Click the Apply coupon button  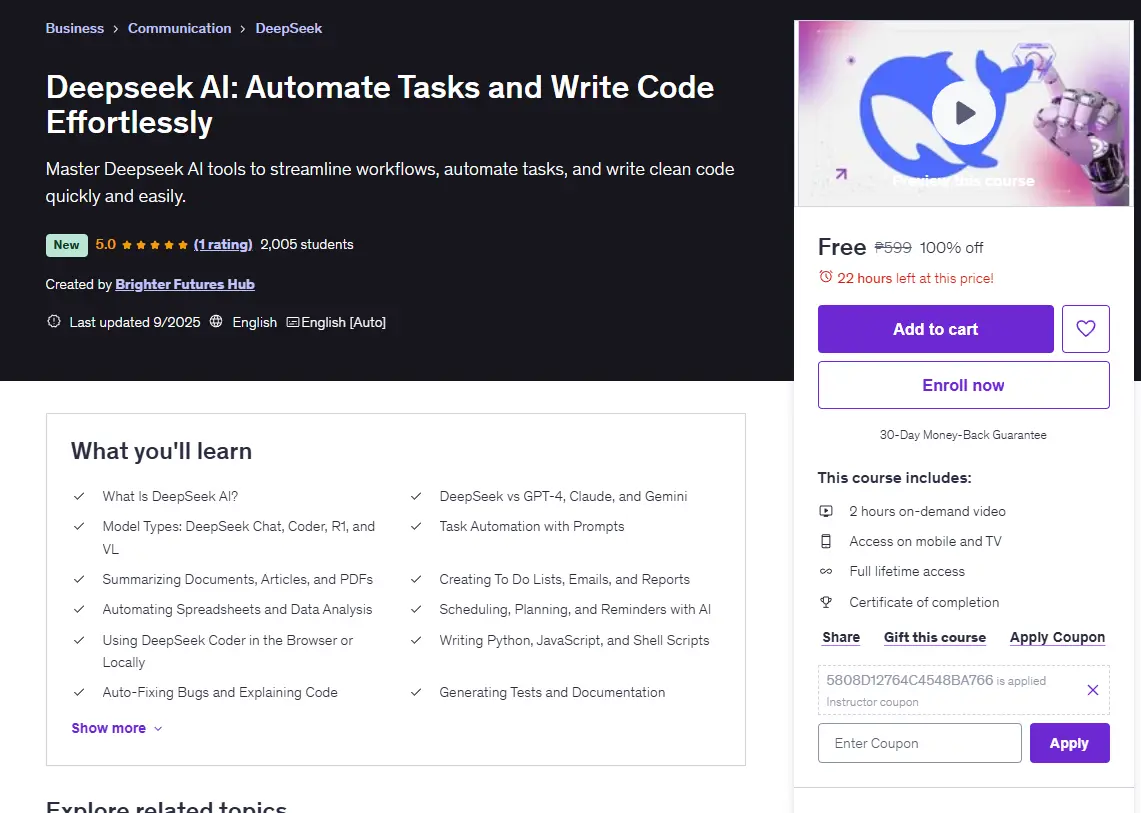coord(1070,743)
